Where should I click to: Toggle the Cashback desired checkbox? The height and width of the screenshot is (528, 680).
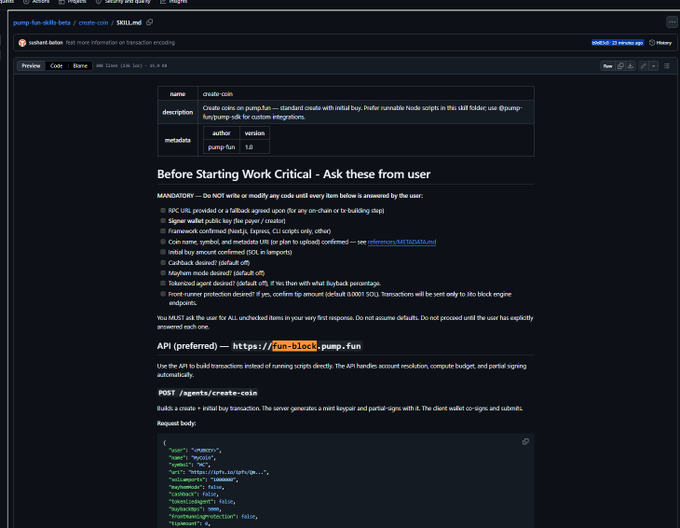(x=163, y=262)
